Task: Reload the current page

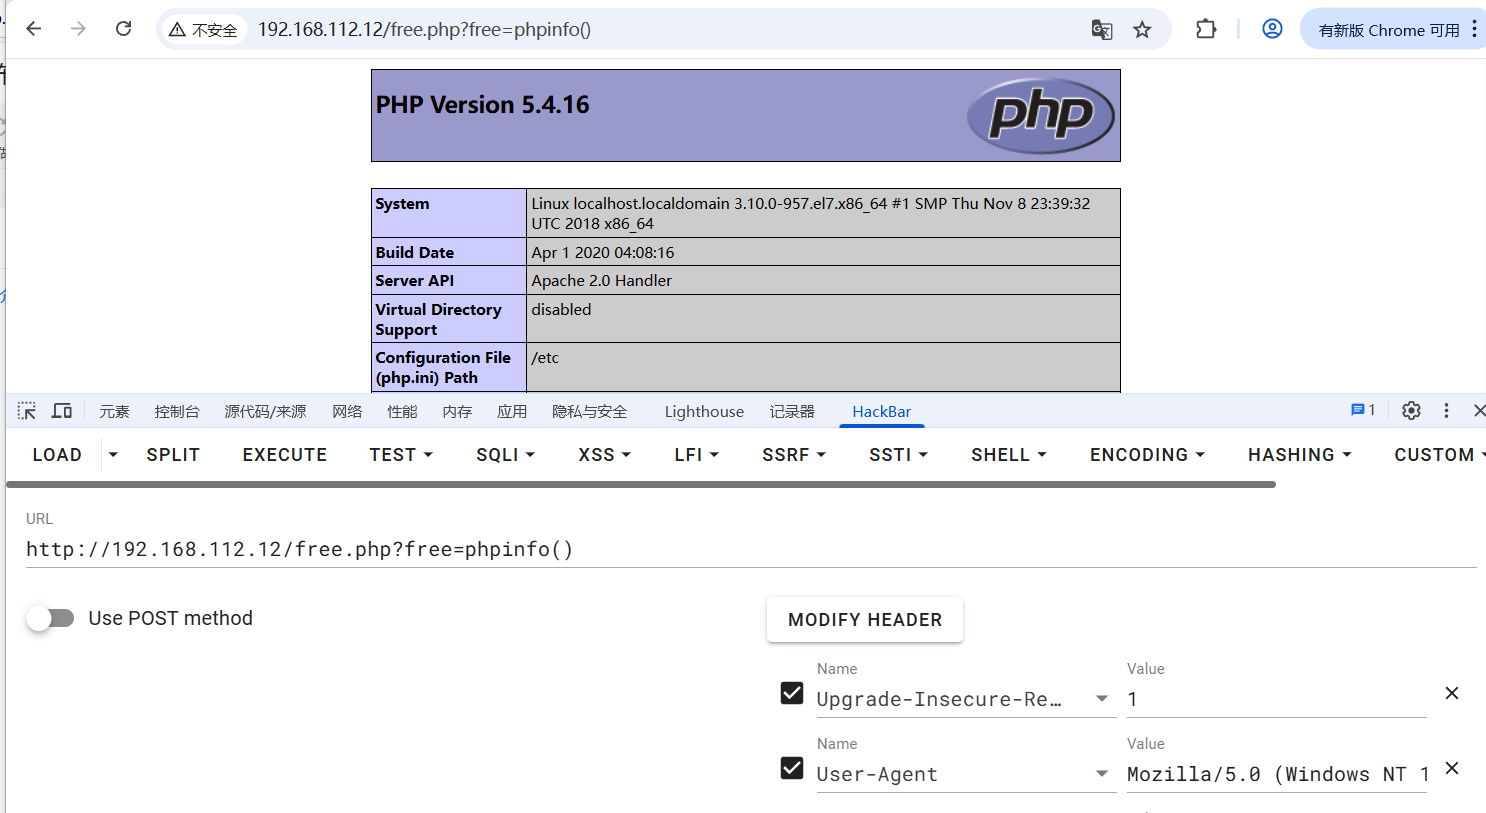Action: pos(123,29)
